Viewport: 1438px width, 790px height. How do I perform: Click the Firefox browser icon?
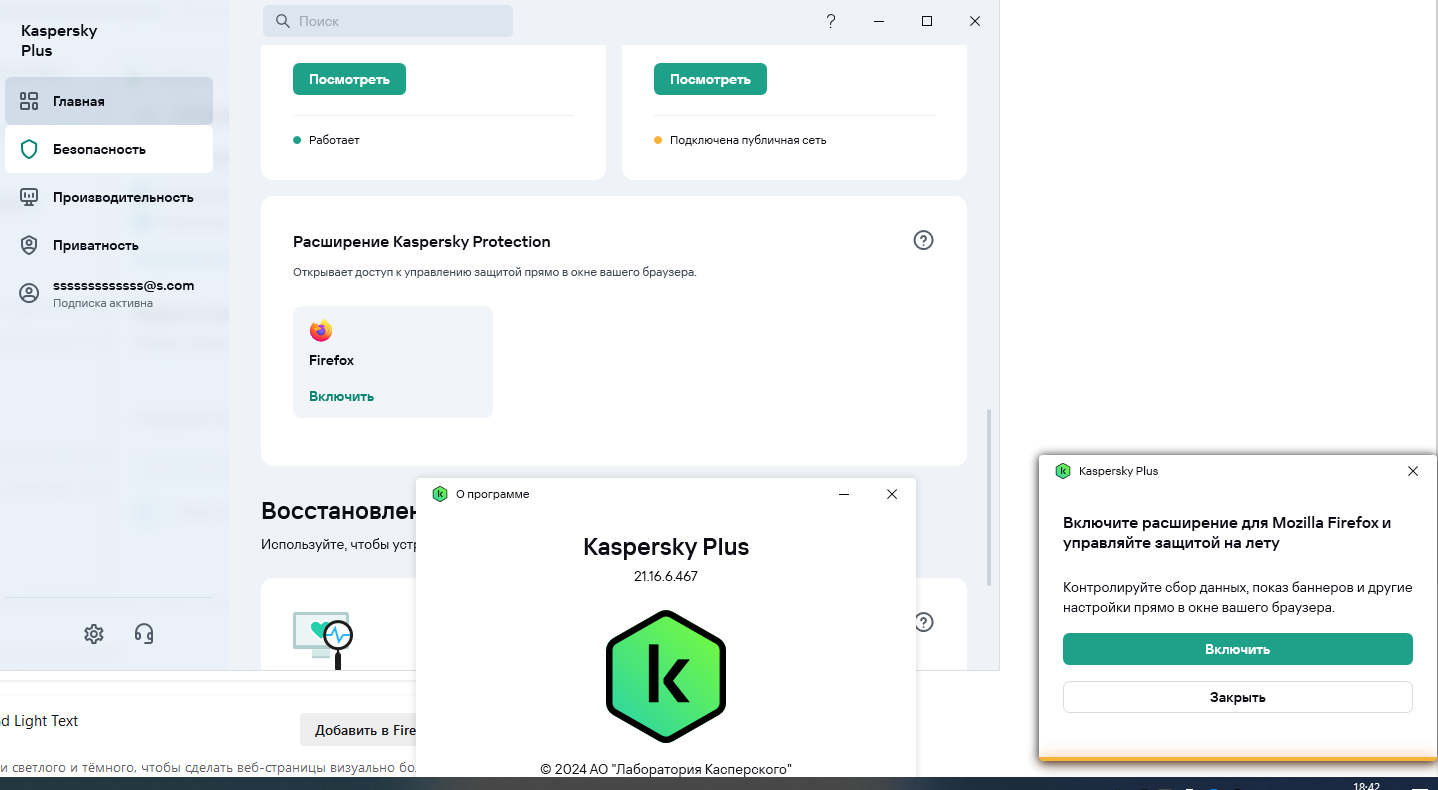[x=321, y=331]
